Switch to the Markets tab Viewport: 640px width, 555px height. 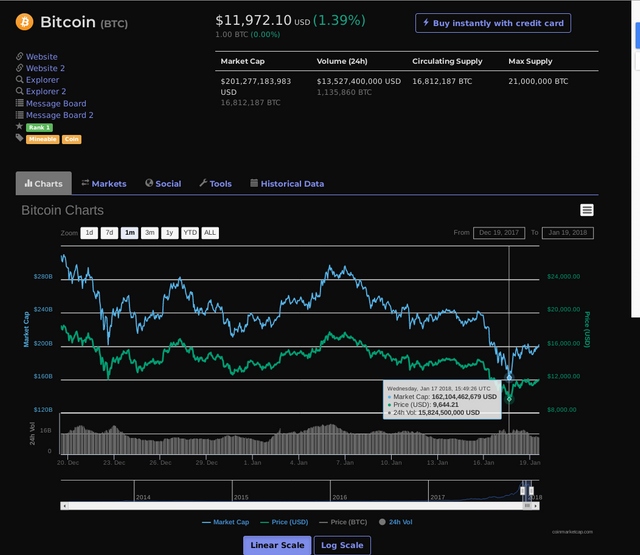pos(104,184)
